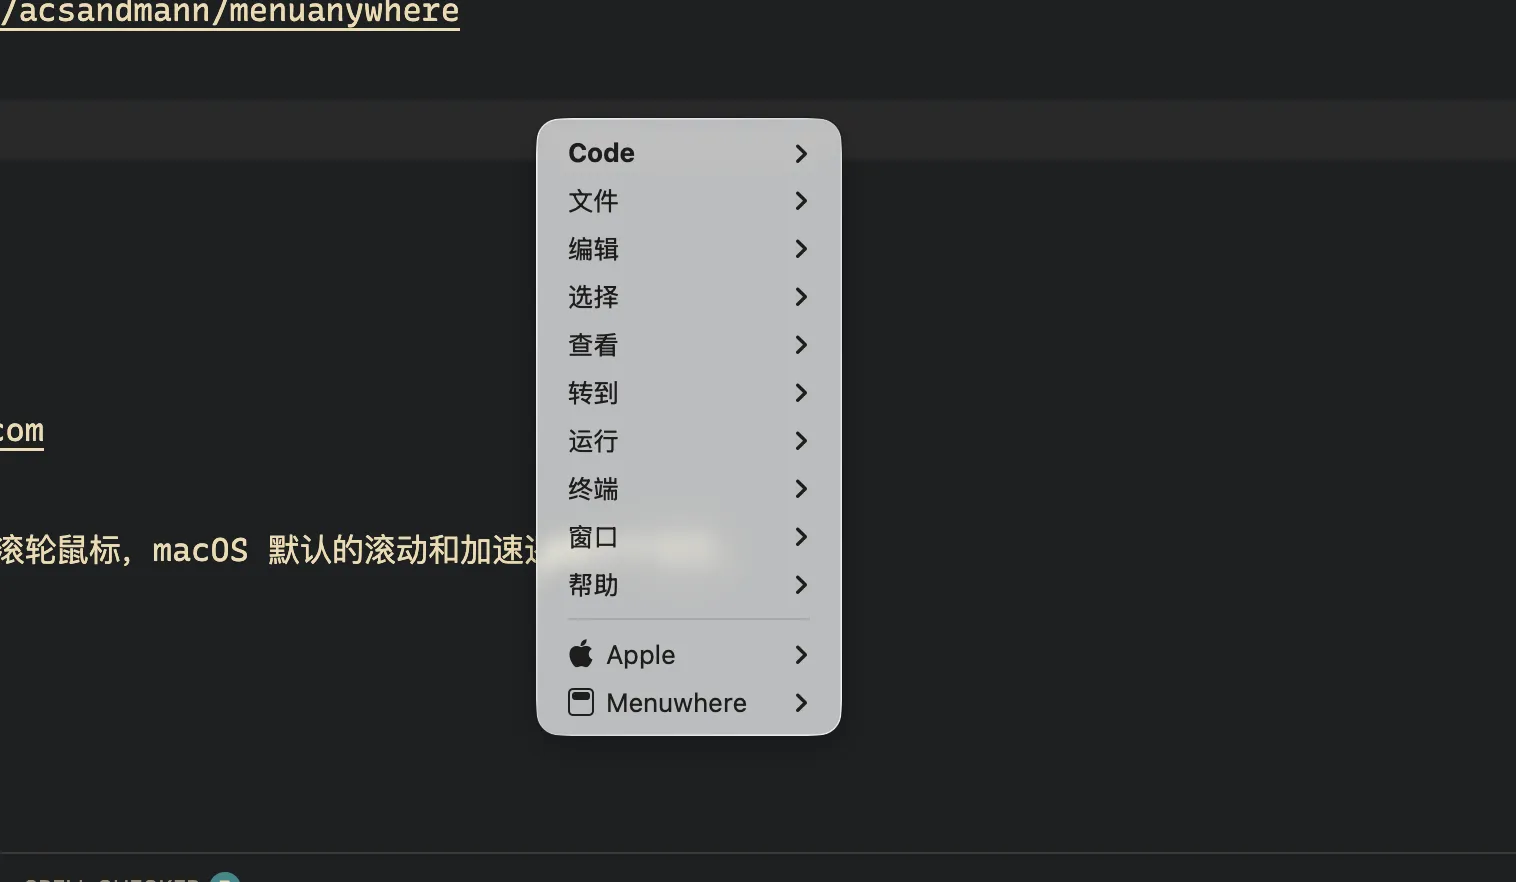
Task: Open the 运行 menu entry
Action: [x=594, y=441]
